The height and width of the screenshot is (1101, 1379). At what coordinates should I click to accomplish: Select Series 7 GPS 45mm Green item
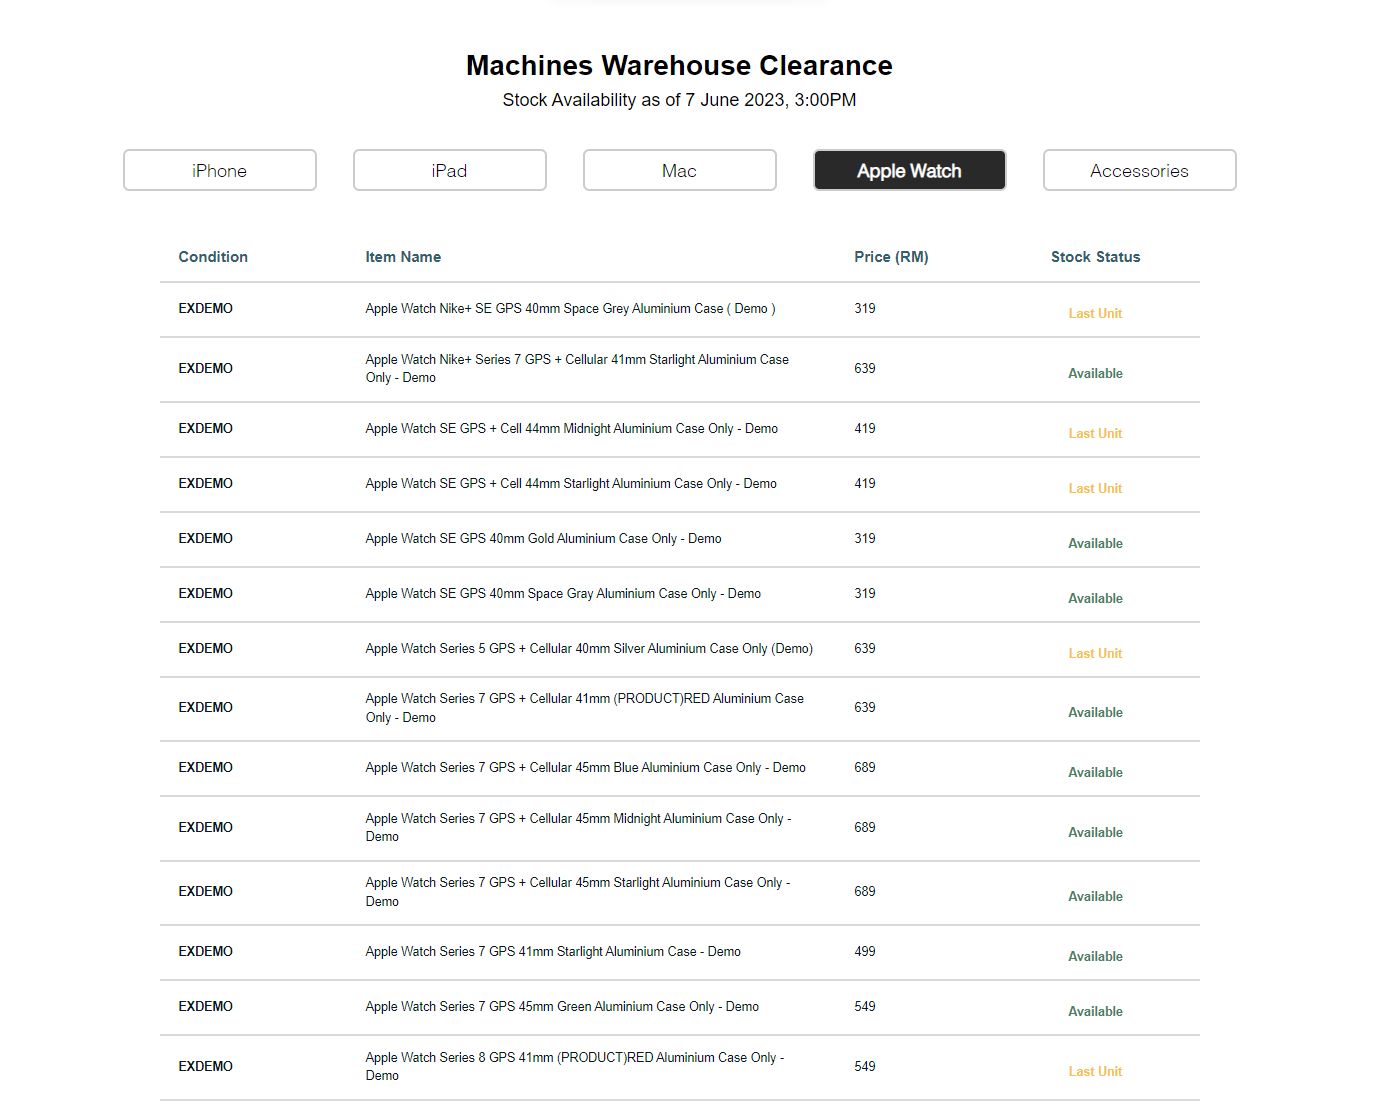click(562, 1006)
